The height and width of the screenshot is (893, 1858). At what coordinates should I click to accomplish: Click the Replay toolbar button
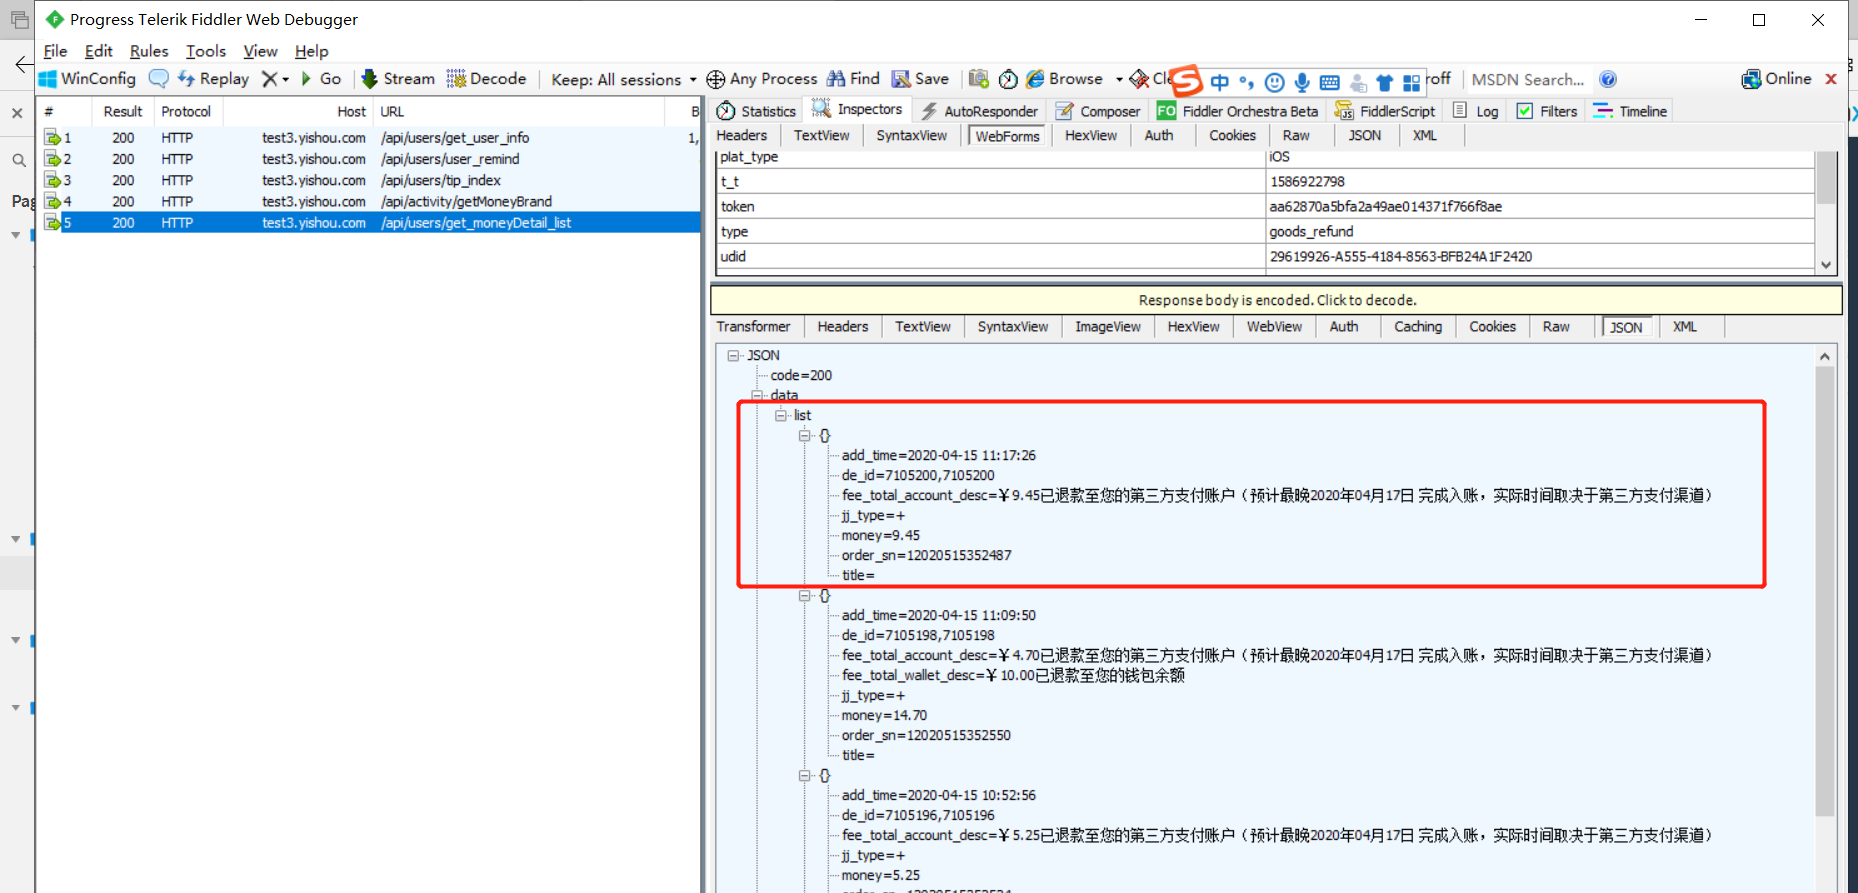tap(213, 79)
